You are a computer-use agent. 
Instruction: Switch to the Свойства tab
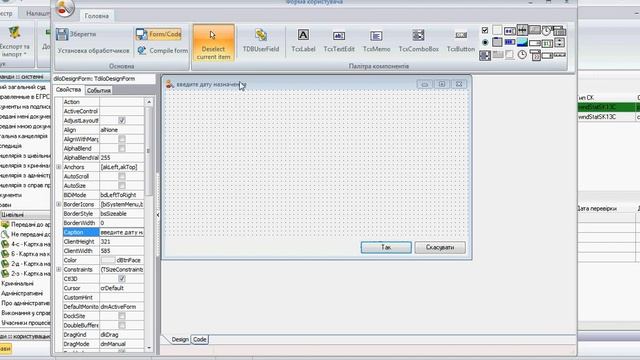(69, 89)
